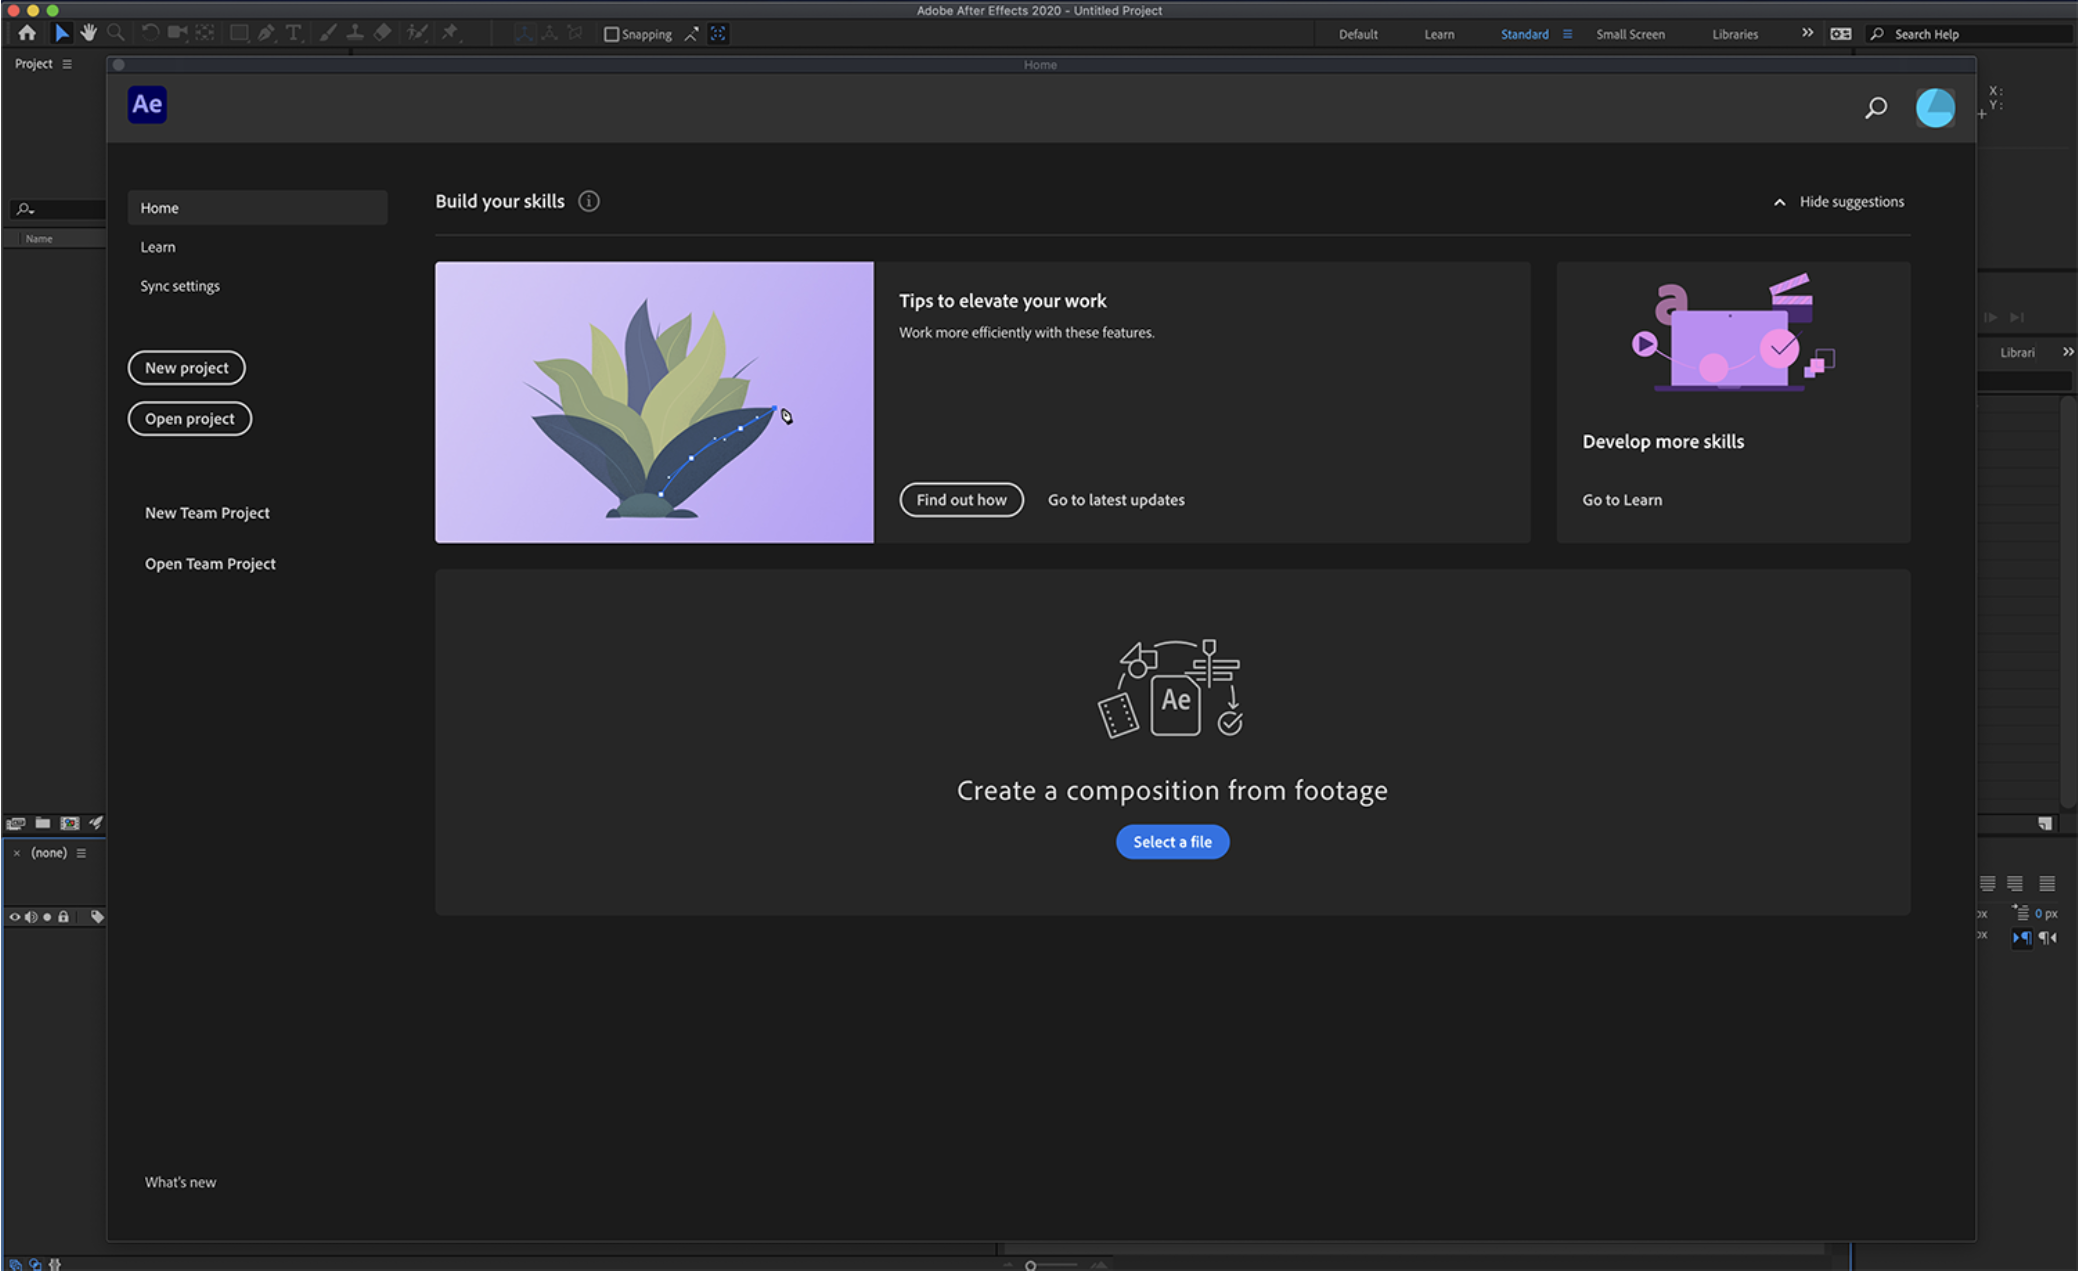Screen dimensions: 2082x1272
Task: Open the Standard workspace menu
Action: click(x=1568, y=34)
